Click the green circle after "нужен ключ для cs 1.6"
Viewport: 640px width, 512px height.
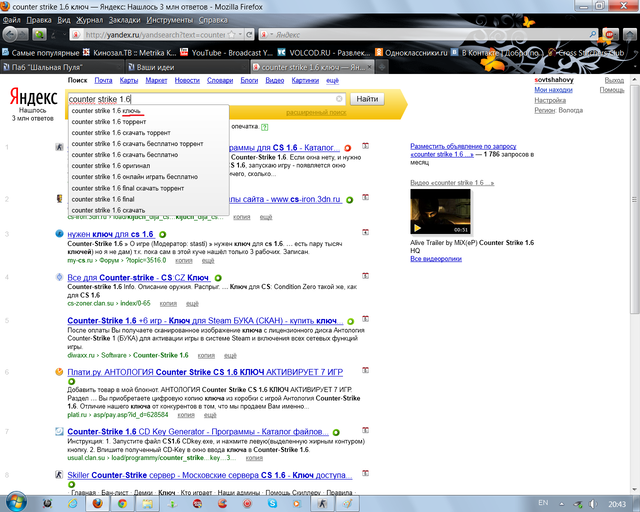point(162,235)
